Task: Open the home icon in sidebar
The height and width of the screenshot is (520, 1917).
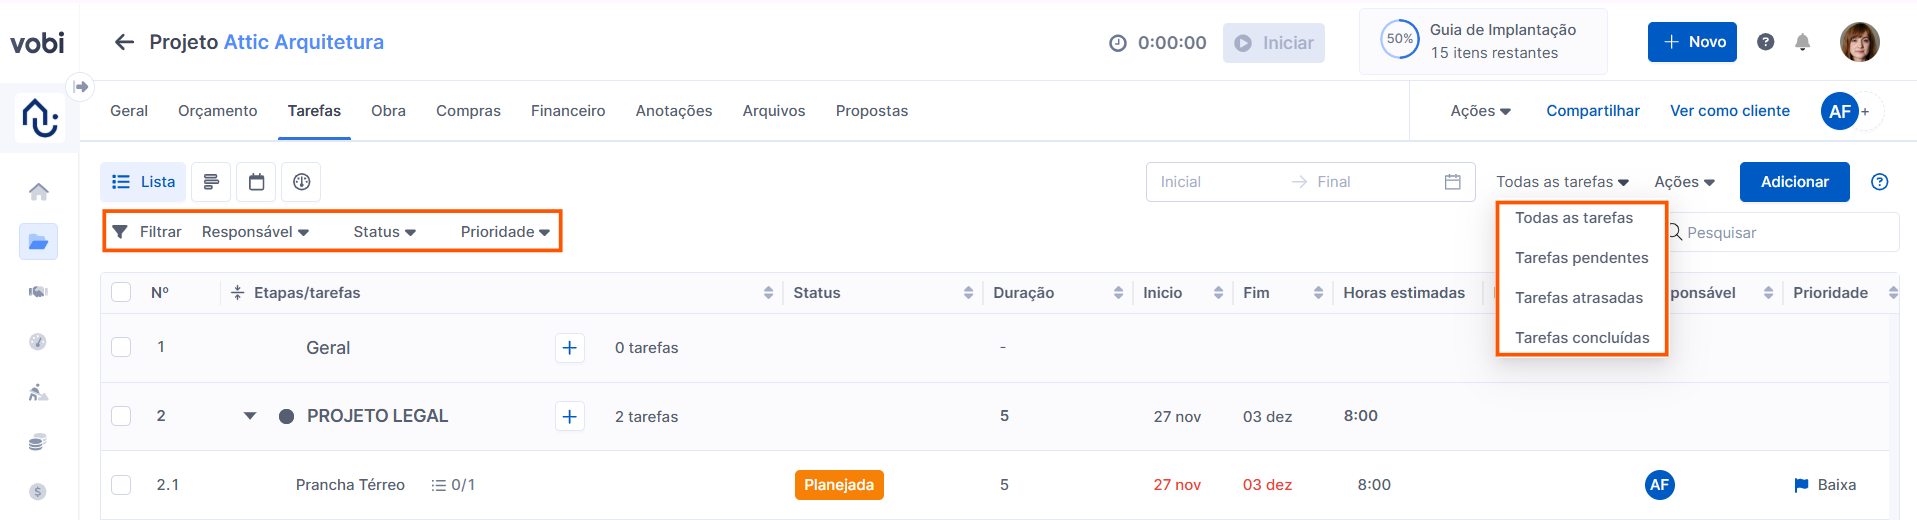Action: click(x=38, y=192)
